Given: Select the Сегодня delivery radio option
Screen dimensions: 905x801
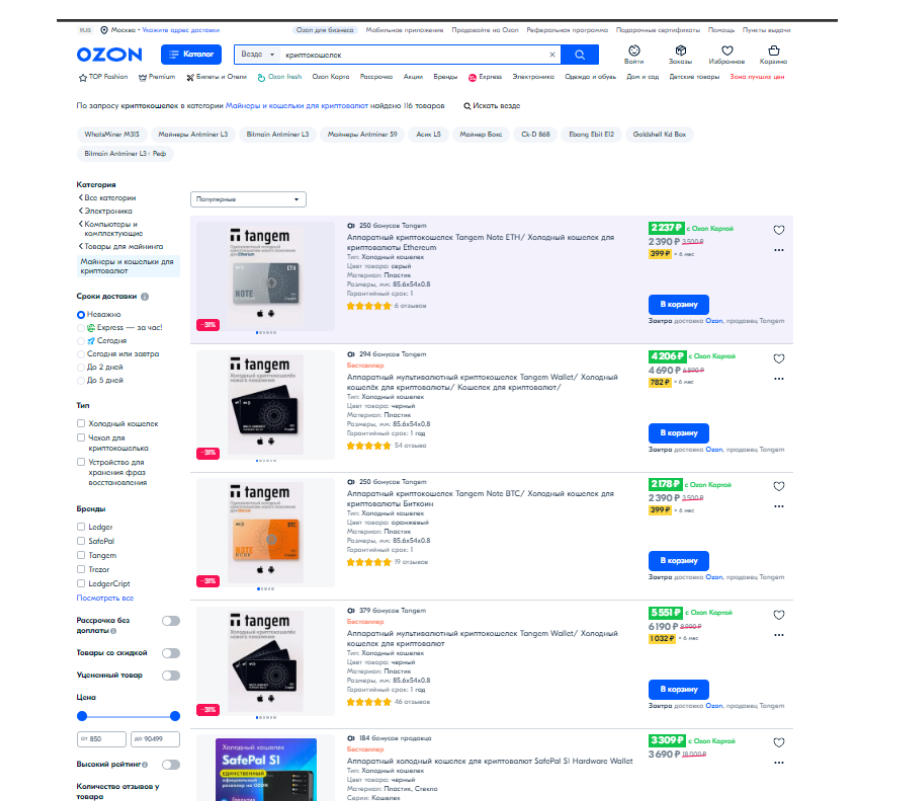Looking at the screenshot, I should [x=81, y=341].
